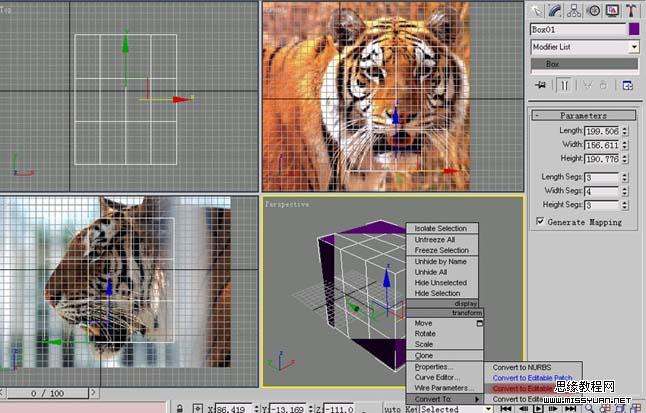Open the Selected key filter dropdown
Viewport: 646px width, 413px height.
click(488, 409)
